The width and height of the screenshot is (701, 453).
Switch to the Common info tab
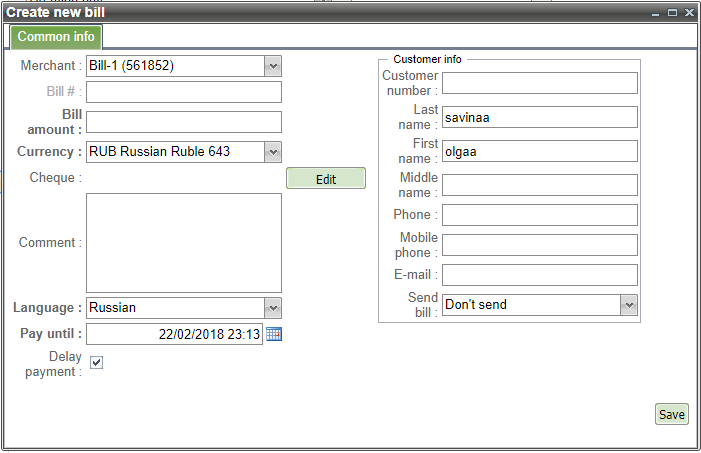[56, 37]
